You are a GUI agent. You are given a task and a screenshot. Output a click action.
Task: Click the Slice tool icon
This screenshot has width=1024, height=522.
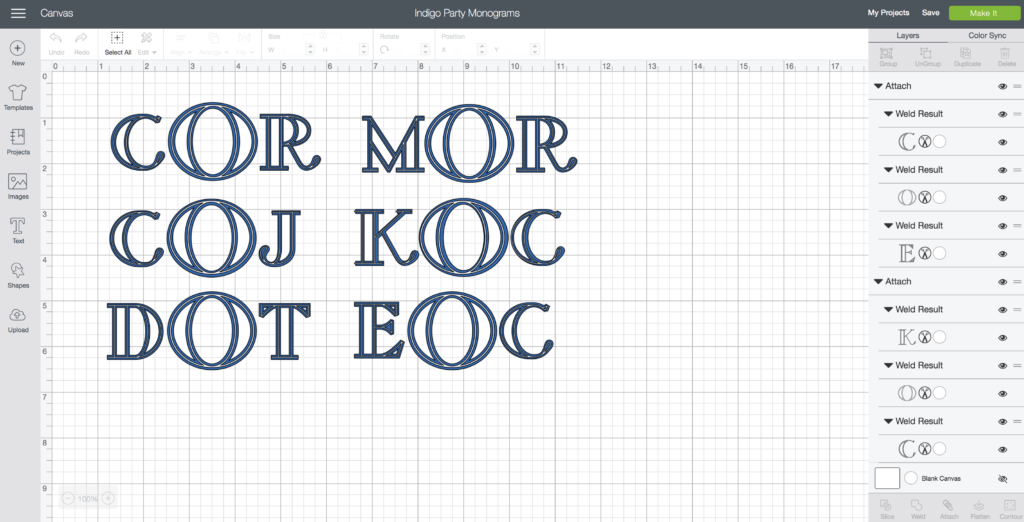tap(886, 505)
